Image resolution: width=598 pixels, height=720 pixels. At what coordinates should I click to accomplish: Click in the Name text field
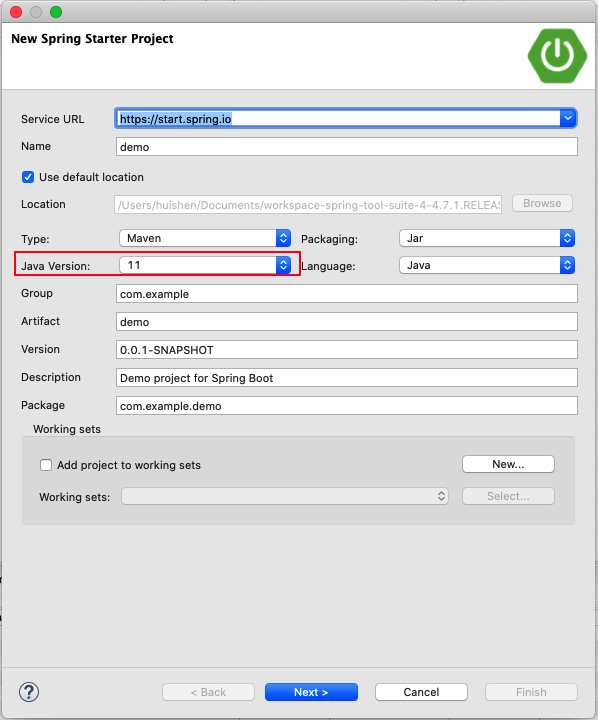coord(347,147)
